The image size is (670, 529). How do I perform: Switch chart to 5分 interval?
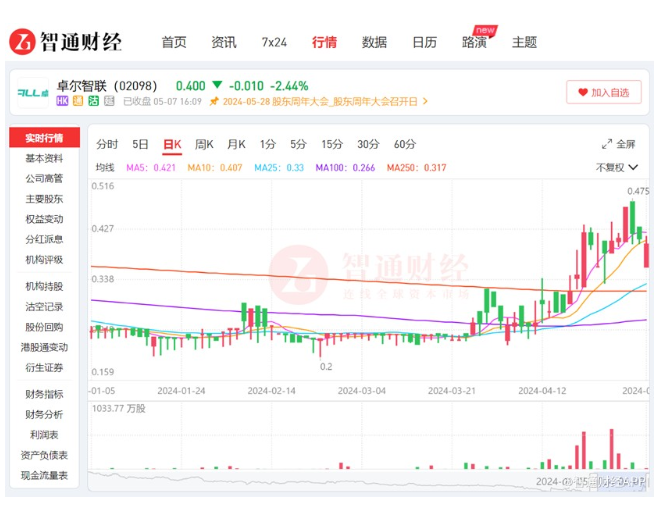299,144
